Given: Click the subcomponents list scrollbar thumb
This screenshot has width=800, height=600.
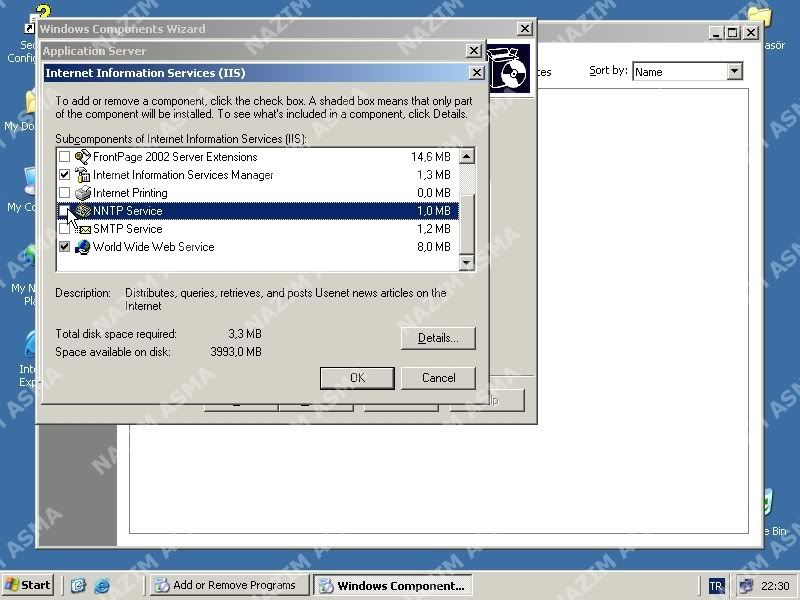Looking at the screenshot, I should 466,224.
